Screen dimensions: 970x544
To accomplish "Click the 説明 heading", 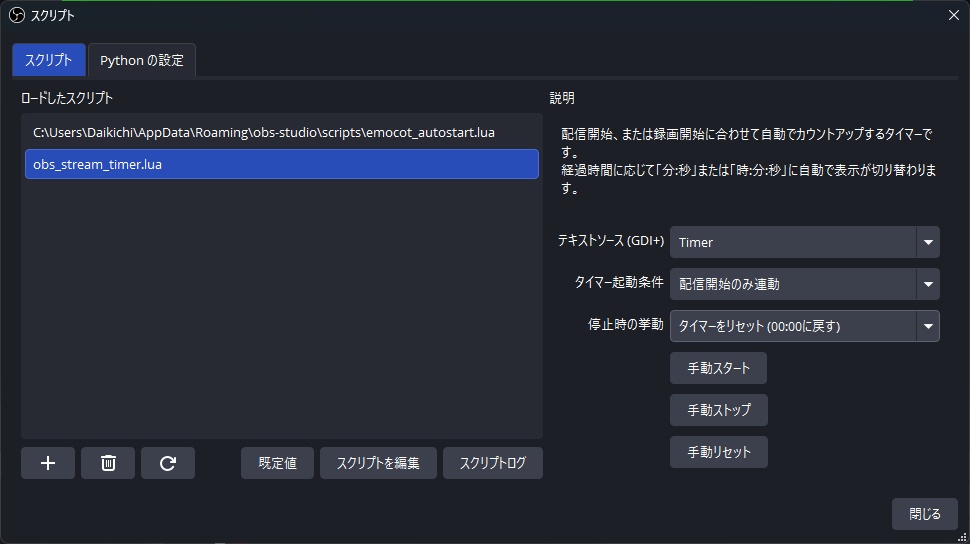I will (562, 98).
